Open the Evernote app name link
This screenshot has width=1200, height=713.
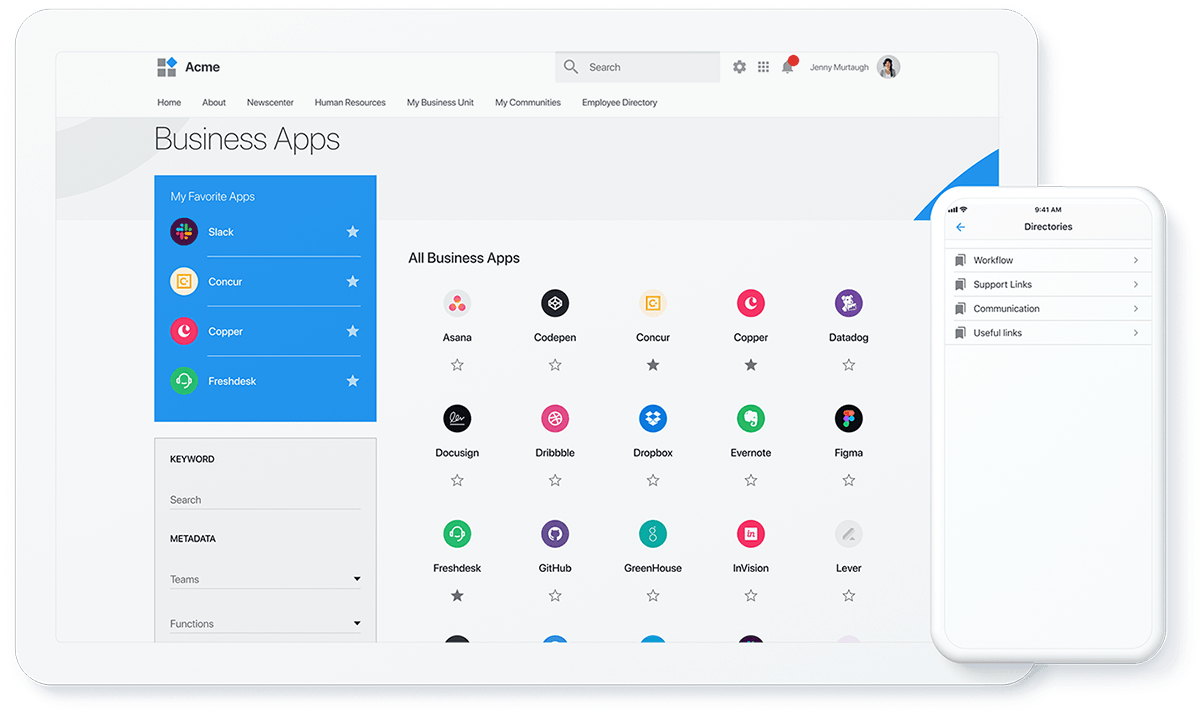click(751, 453)
